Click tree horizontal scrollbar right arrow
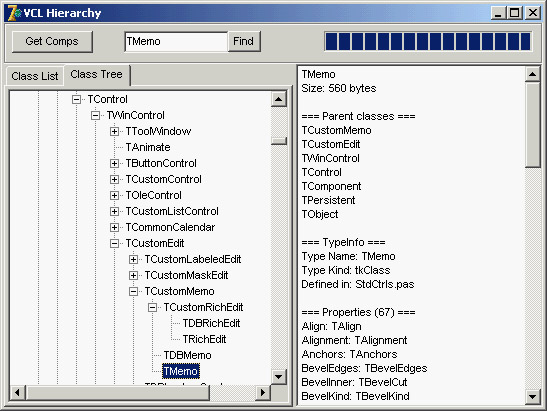Viewport: 547px width, 411px height. coord(263,393)
